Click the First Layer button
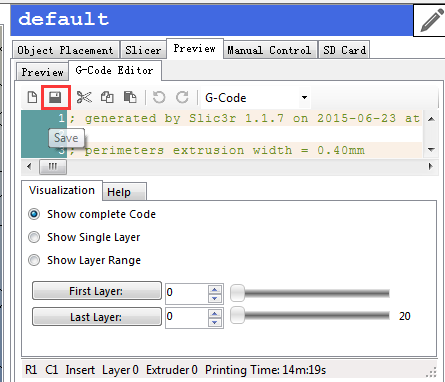Screen dimensions: 445x382 97,291
